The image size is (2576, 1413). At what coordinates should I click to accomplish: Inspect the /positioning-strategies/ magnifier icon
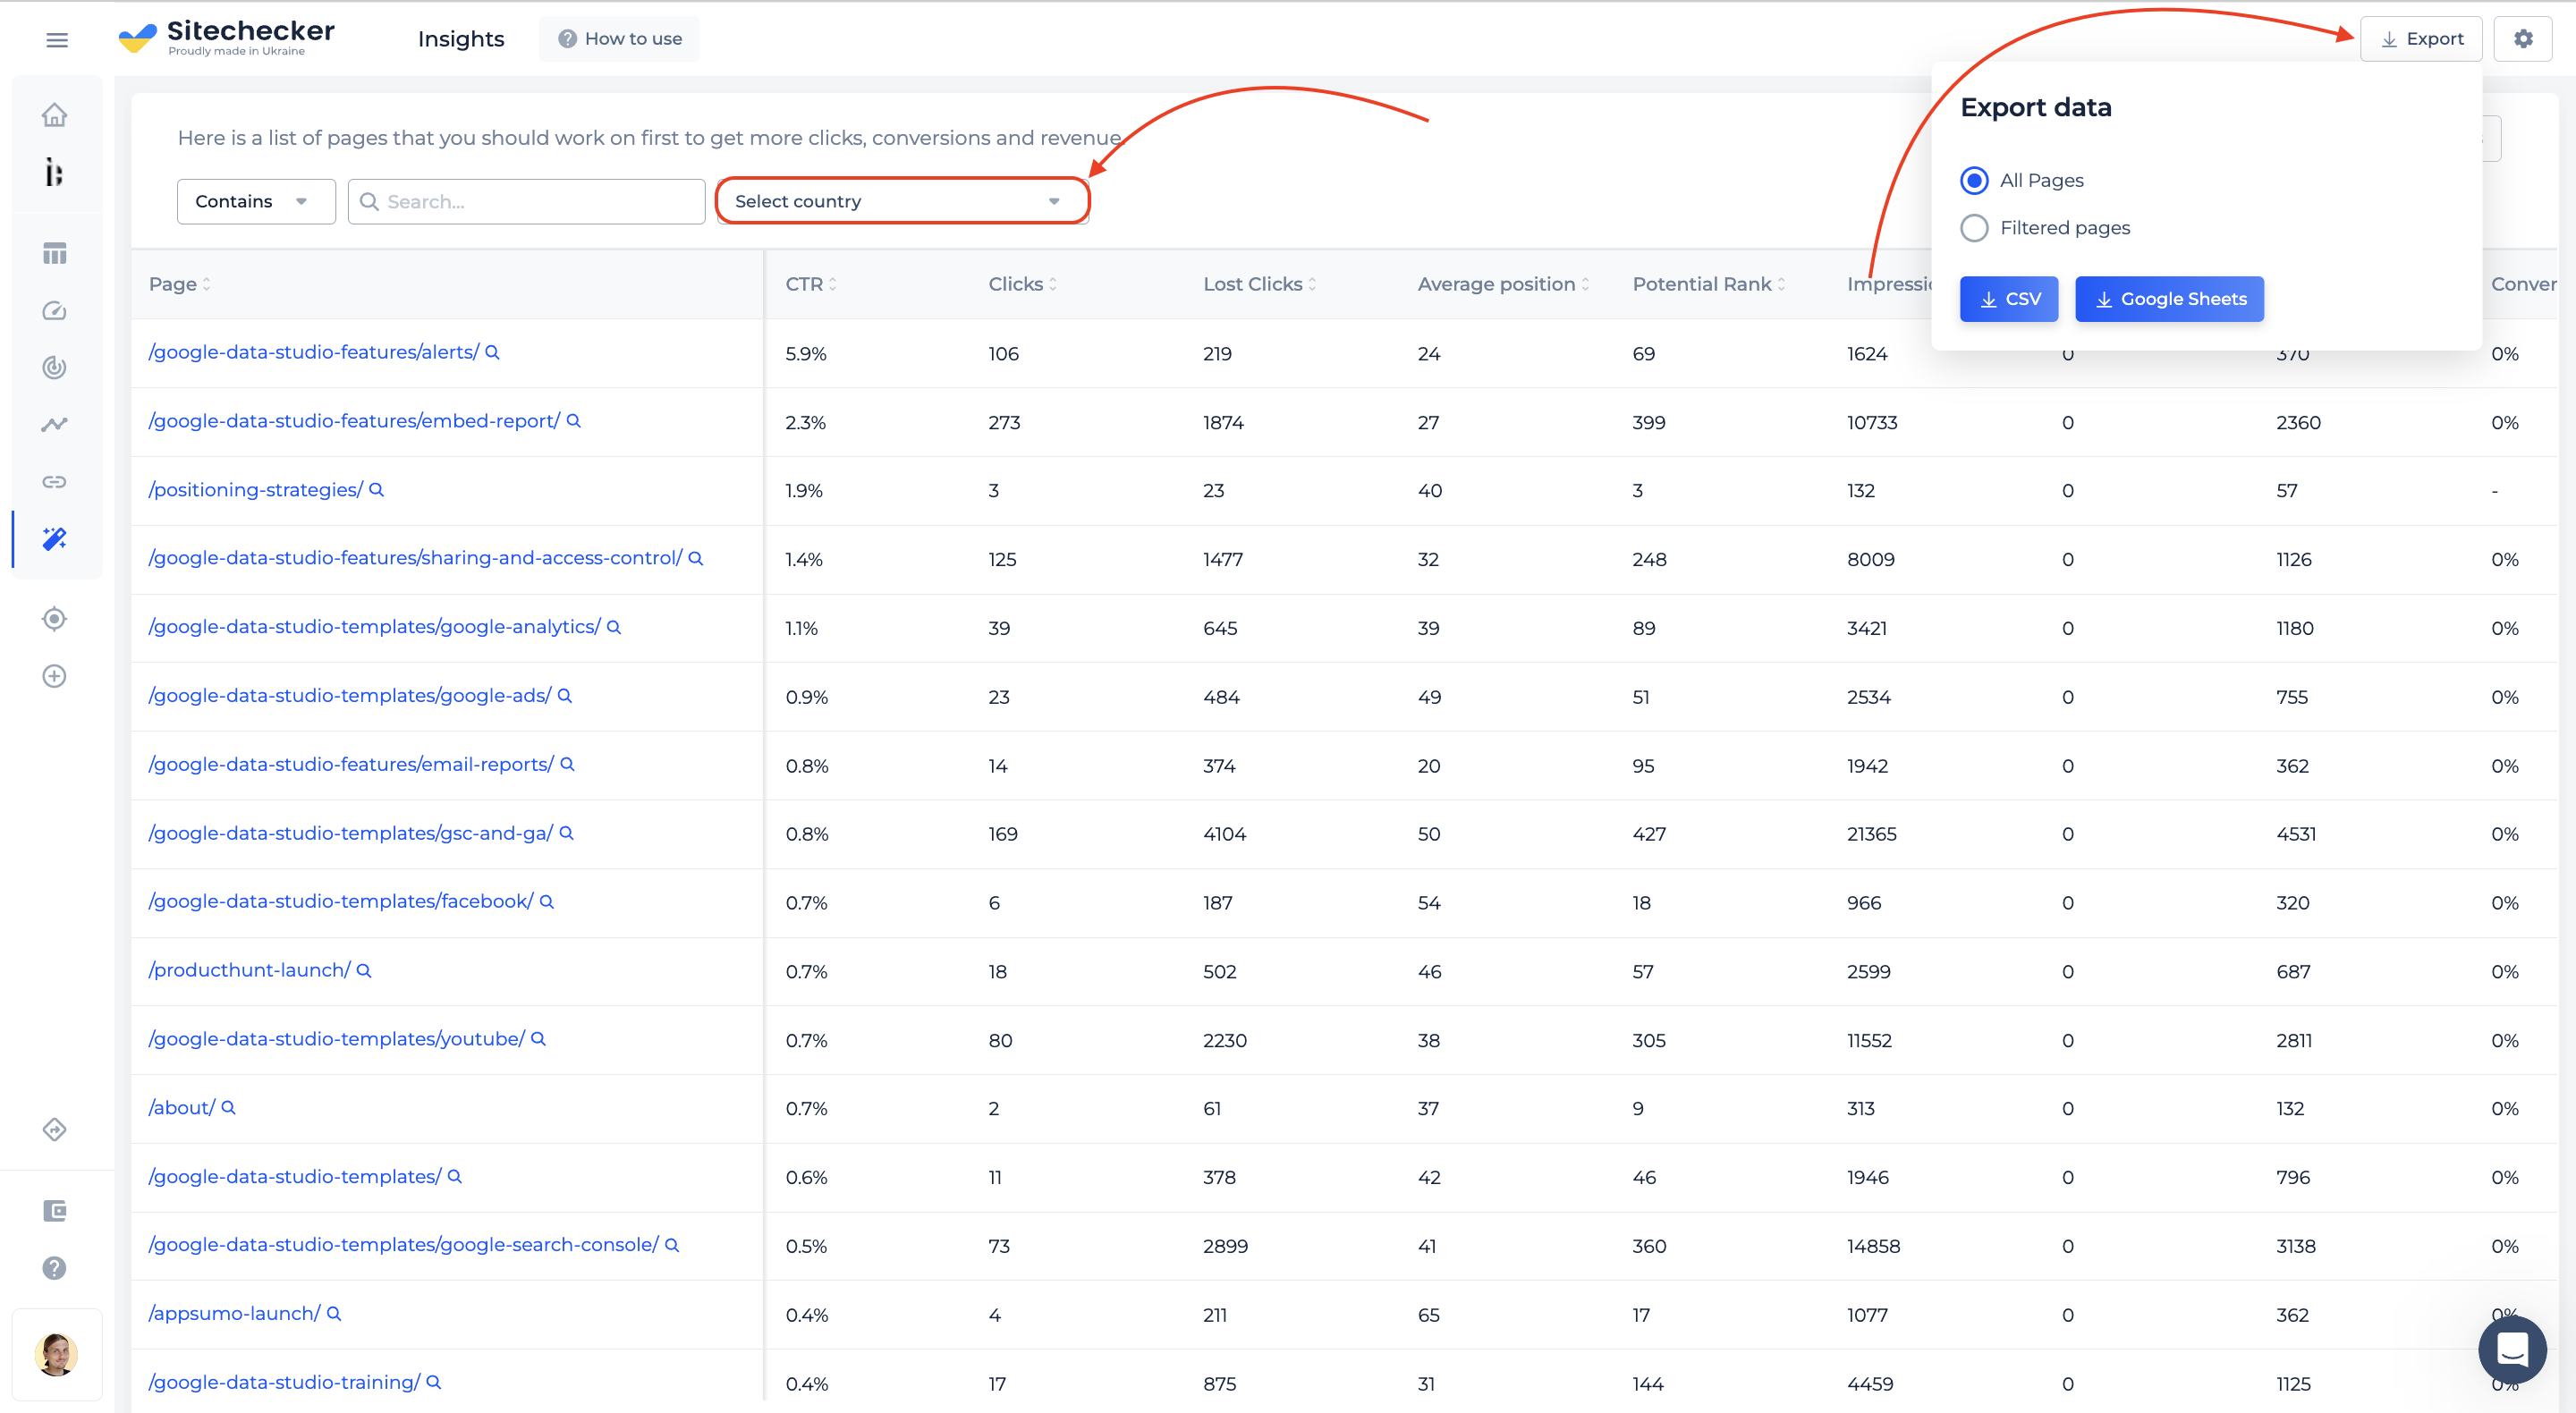[376, 490]
